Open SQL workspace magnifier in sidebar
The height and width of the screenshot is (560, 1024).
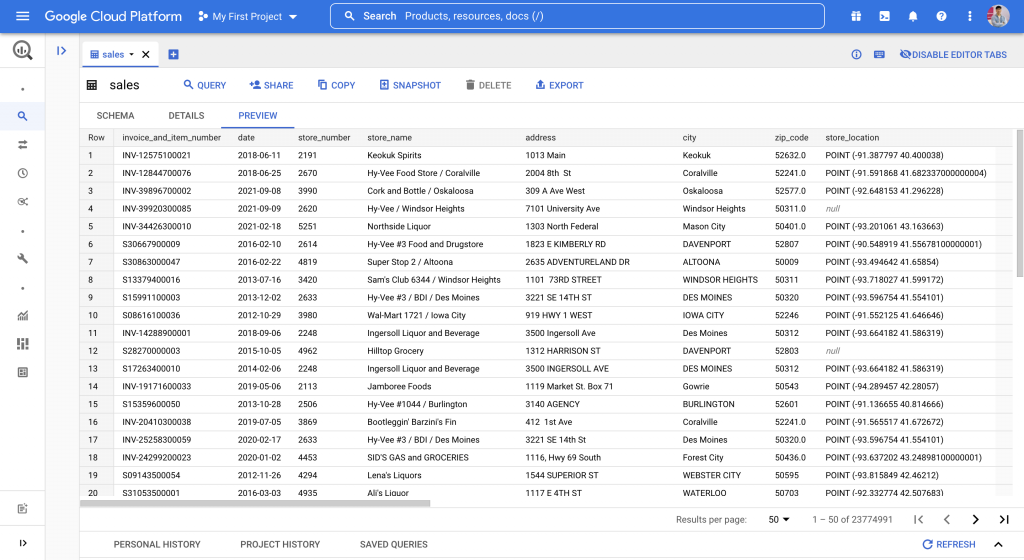(22, 116)
